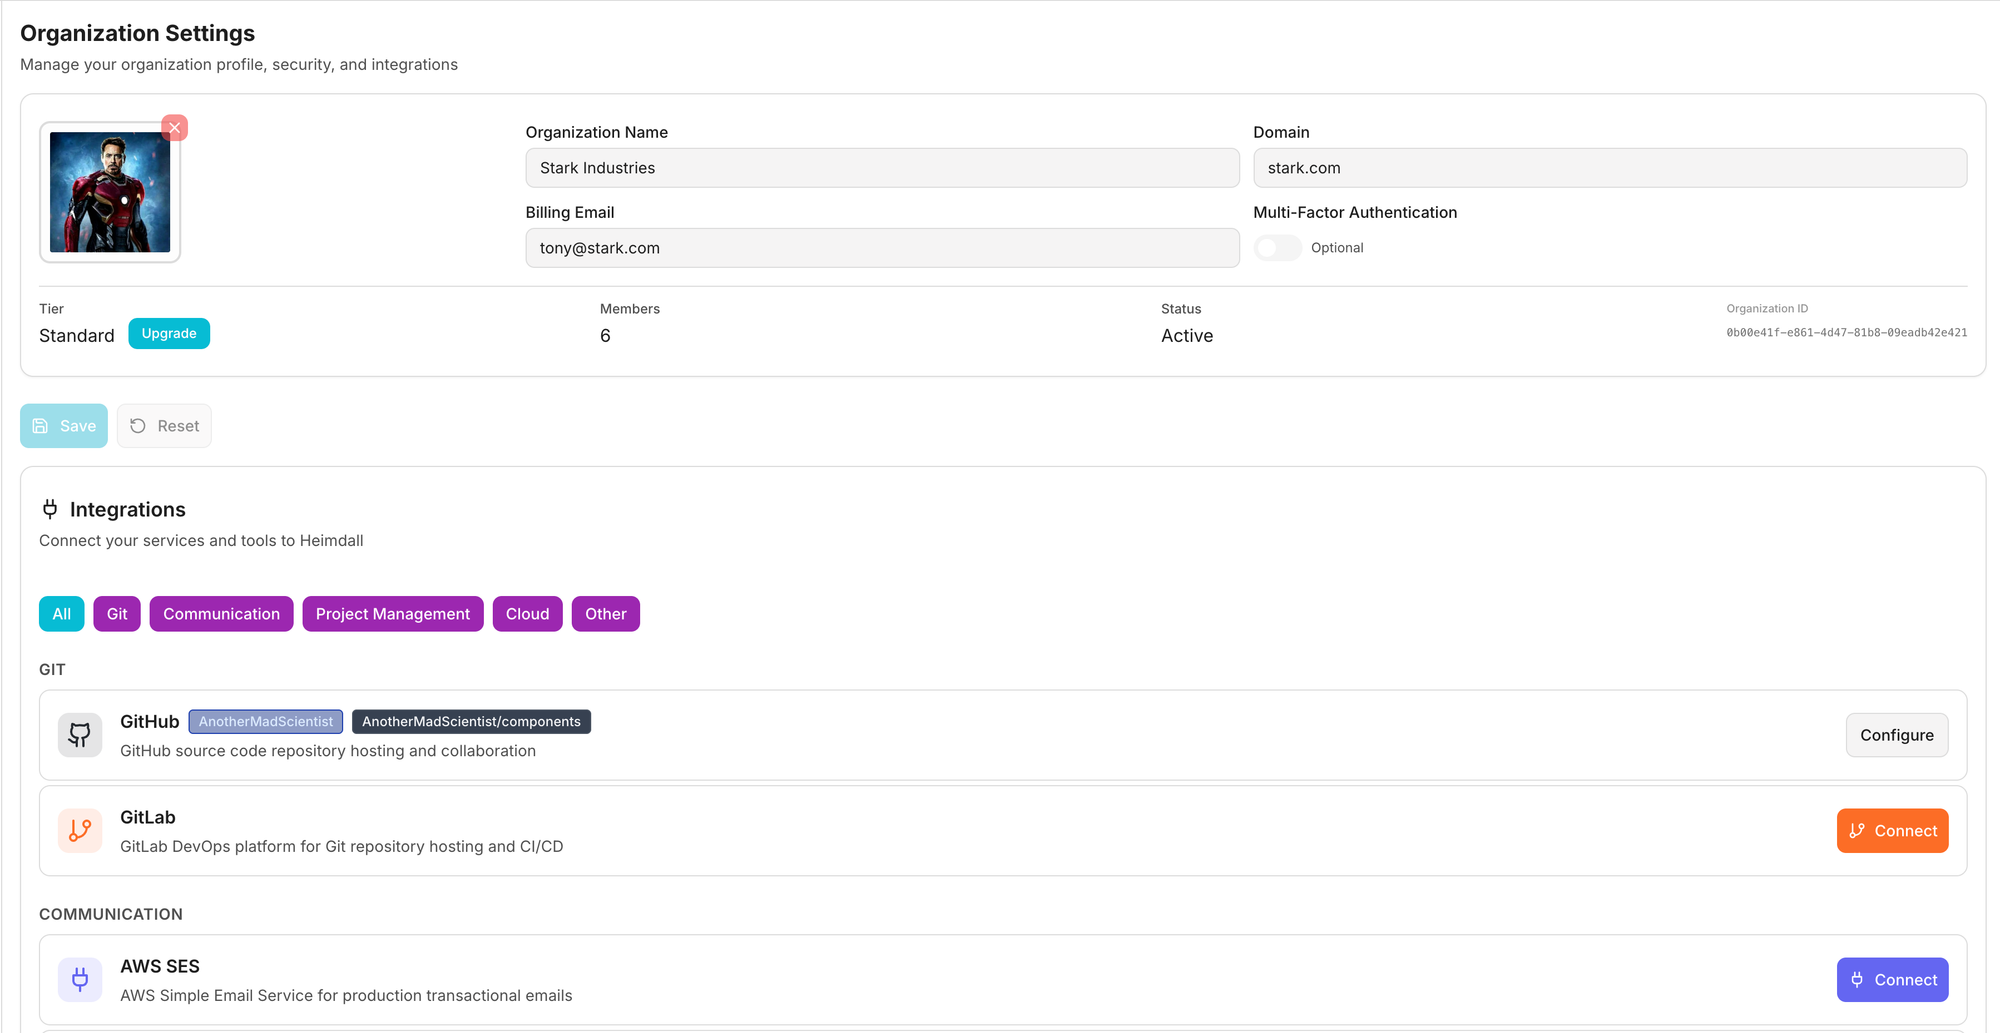Click the GitLab branch icon
Viewport: 2000px width, 1033px height.
tap(80, 831)
